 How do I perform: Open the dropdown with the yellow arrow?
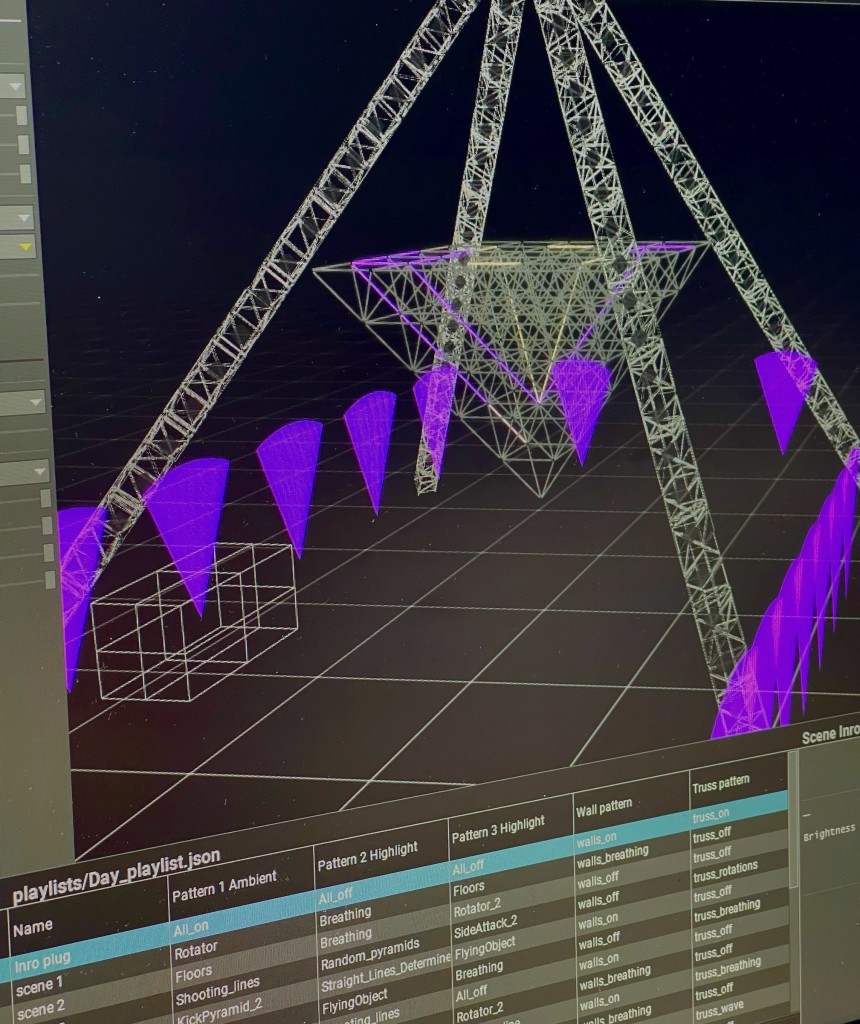pos(20,246)
